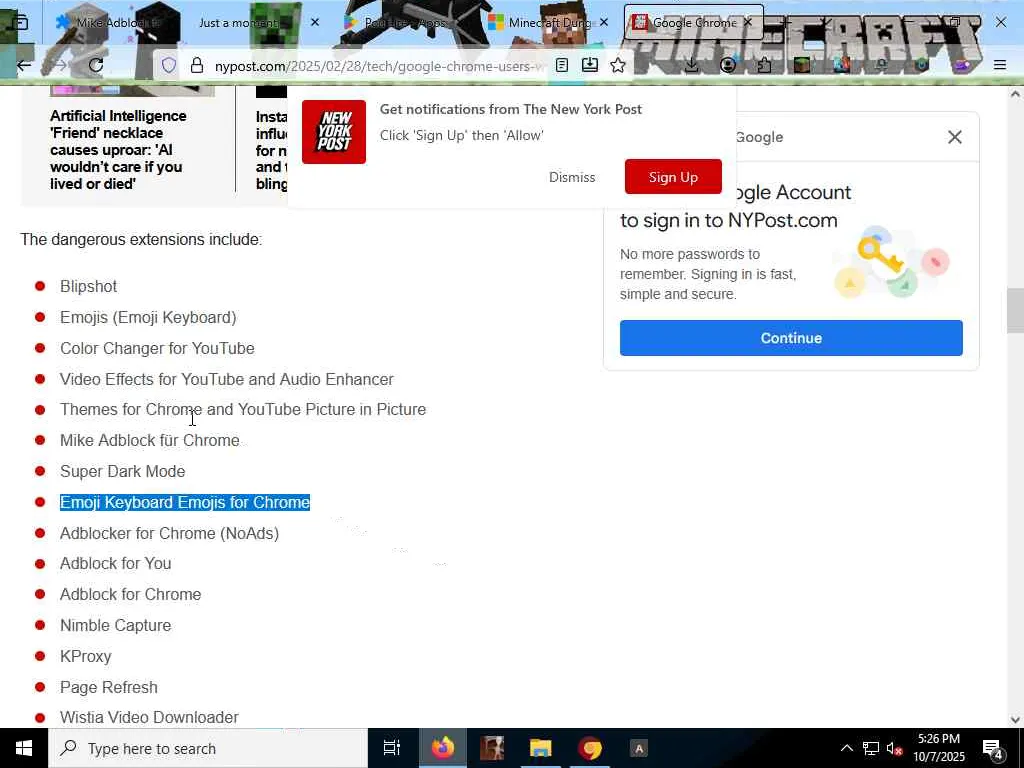Reload the current page
The height and width of the screenshot is (768, 1024).
(x=96, y=65)
